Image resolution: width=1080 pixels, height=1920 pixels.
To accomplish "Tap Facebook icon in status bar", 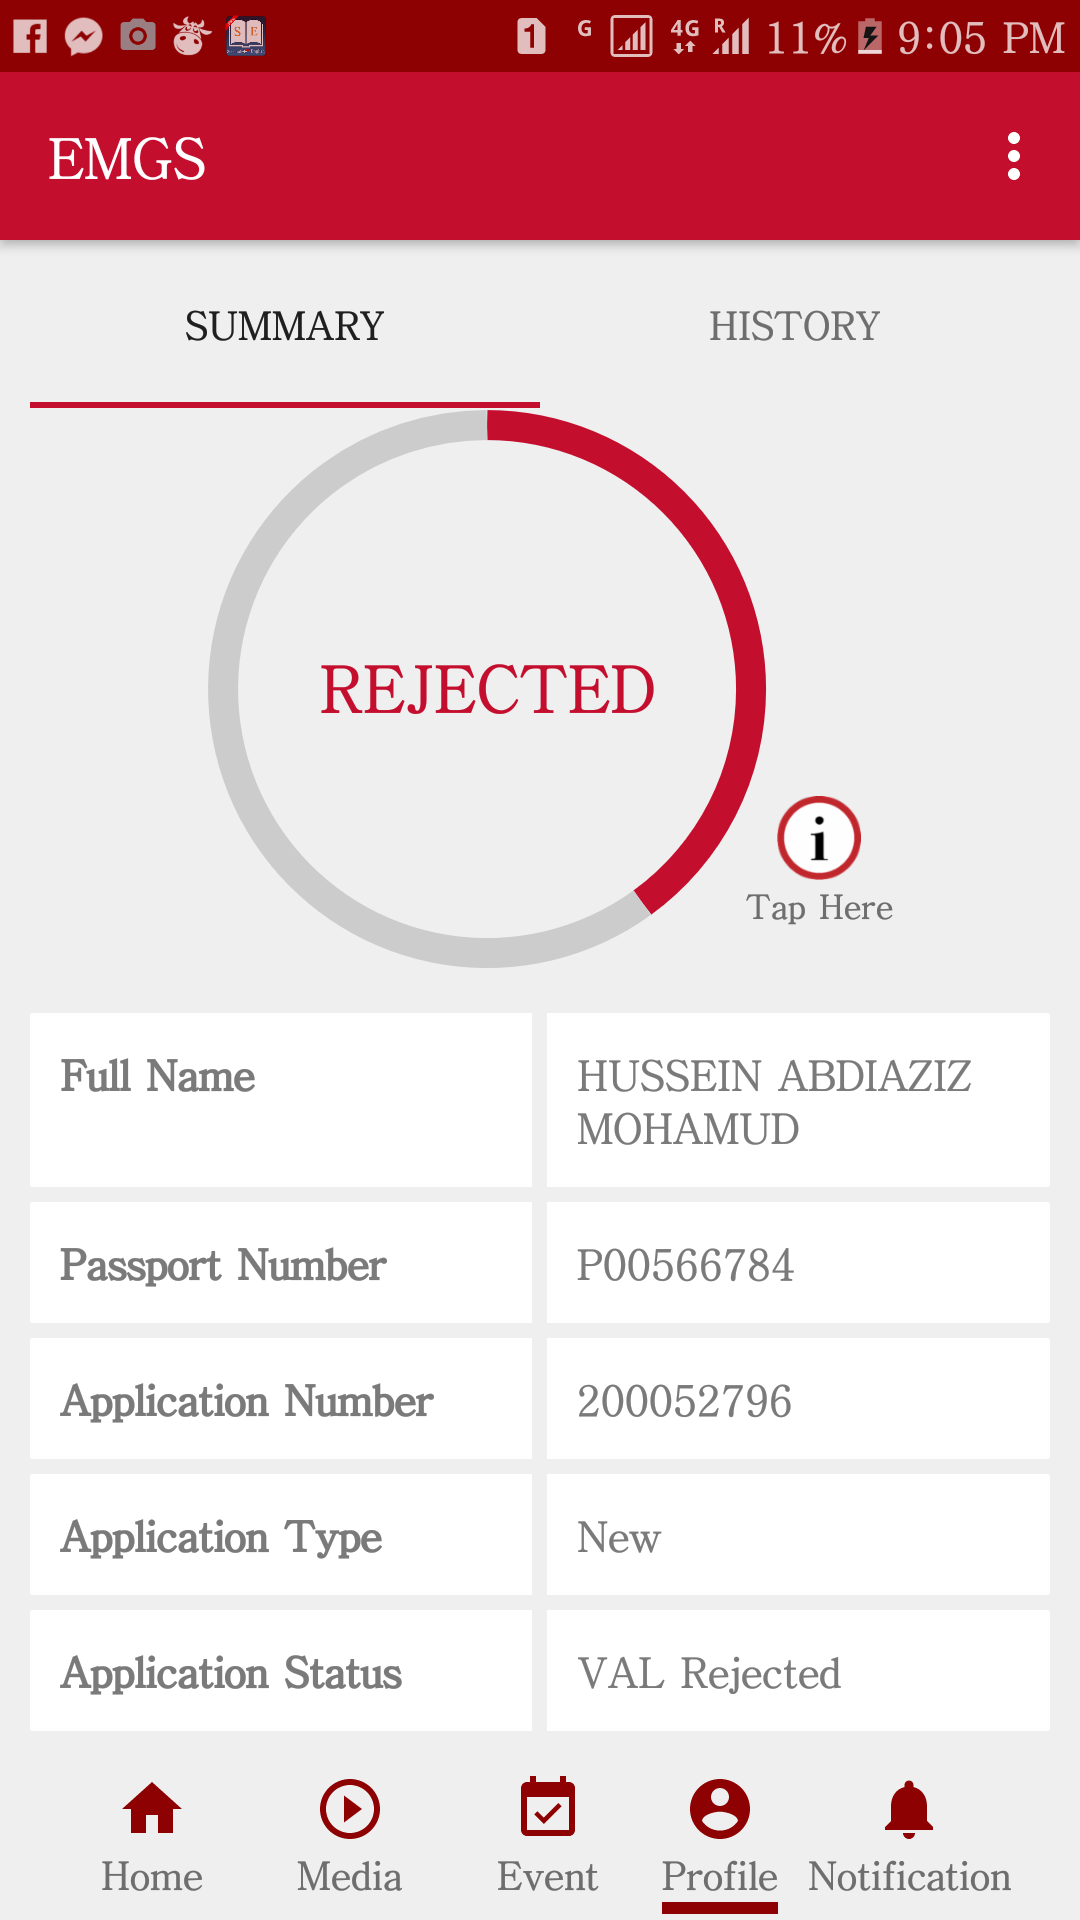I will click(x=30, y=37).
